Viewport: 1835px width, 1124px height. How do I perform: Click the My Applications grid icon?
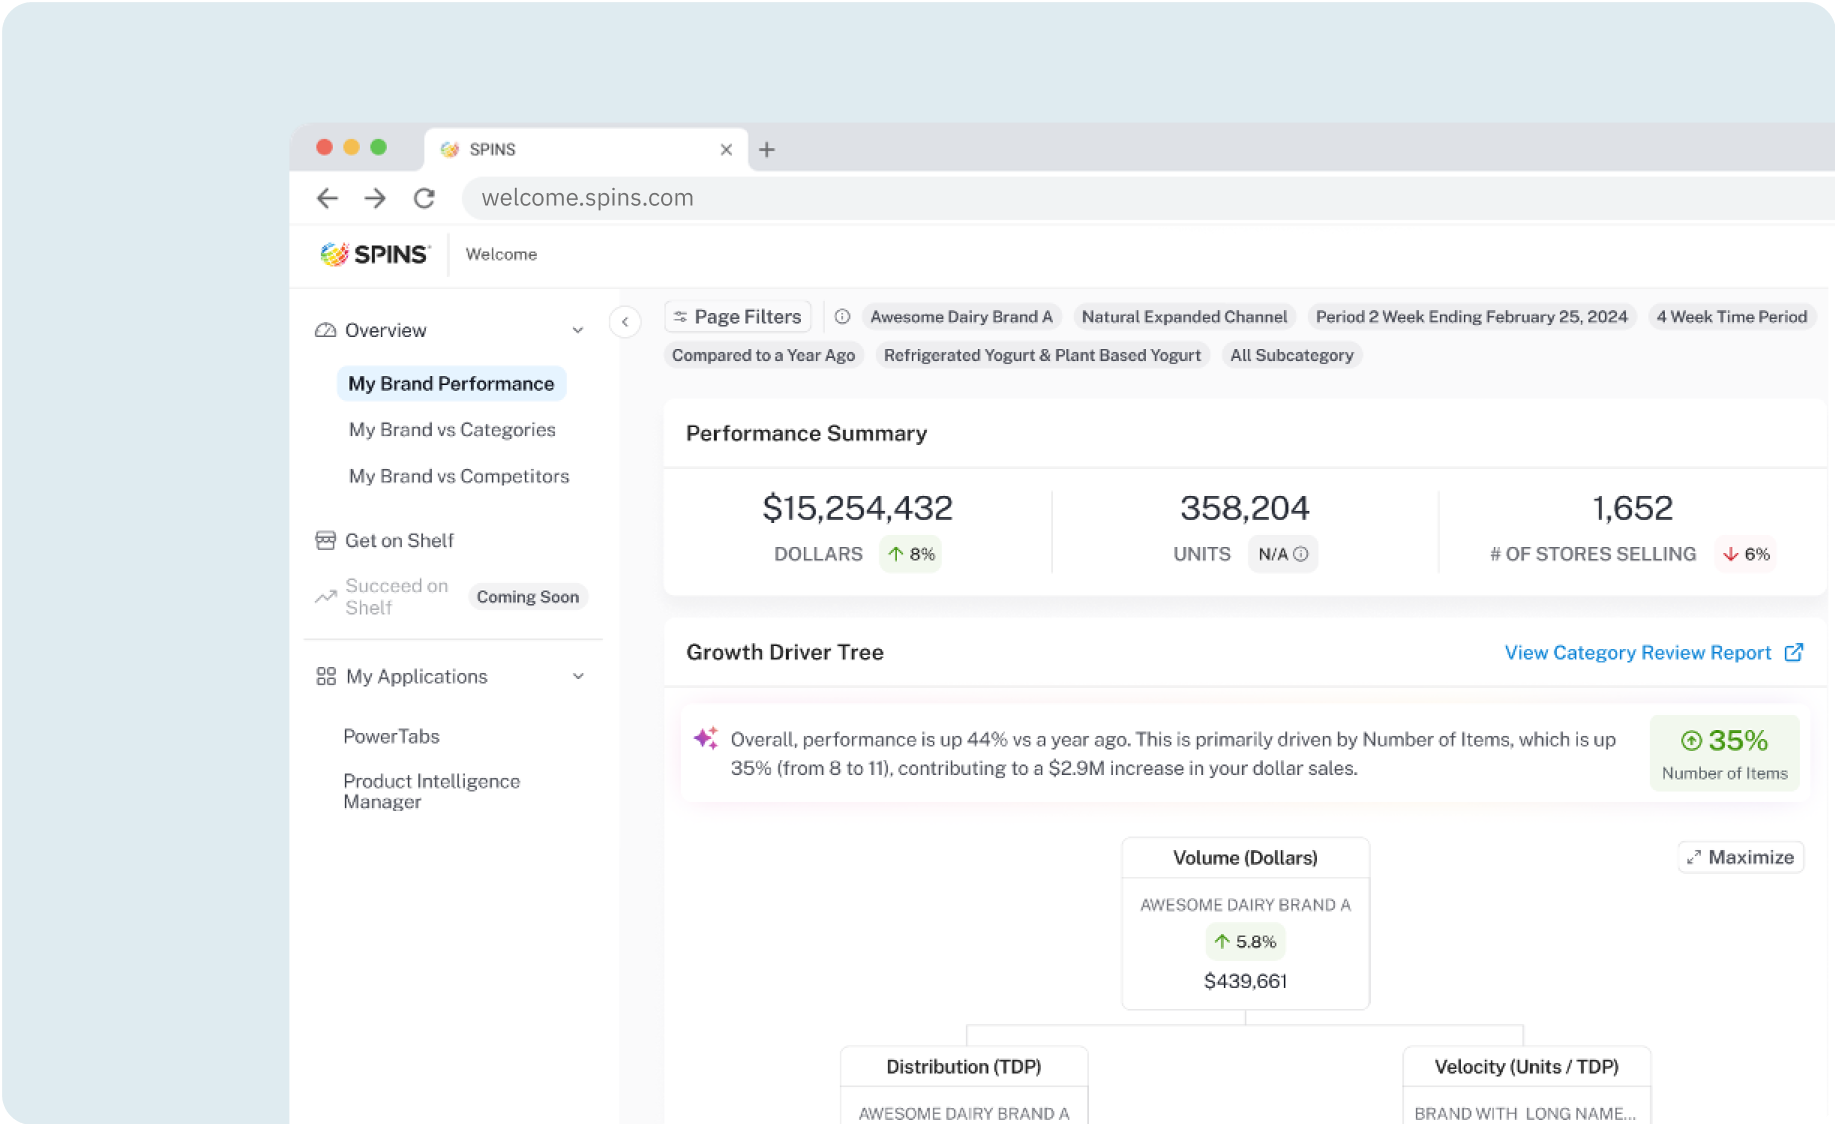click(326, 676)
